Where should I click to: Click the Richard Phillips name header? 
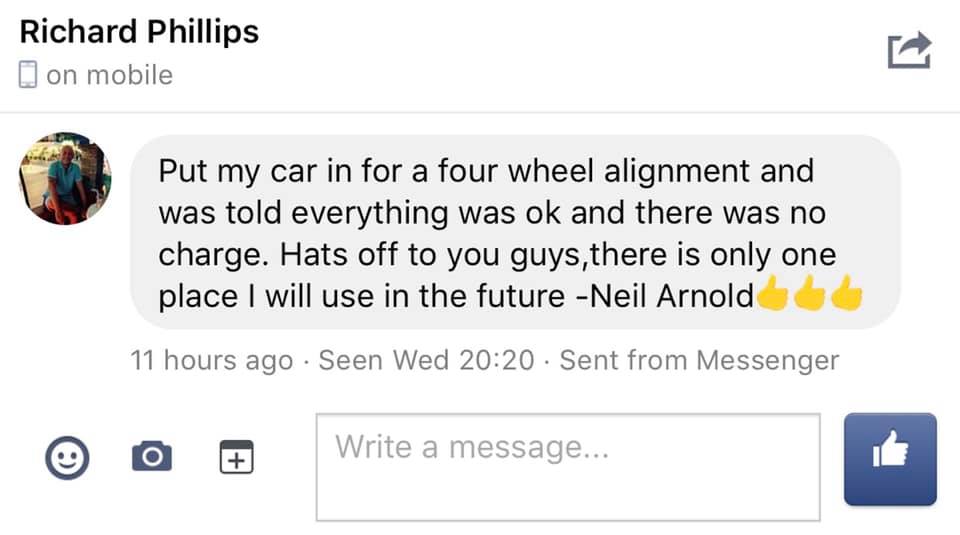139,31
